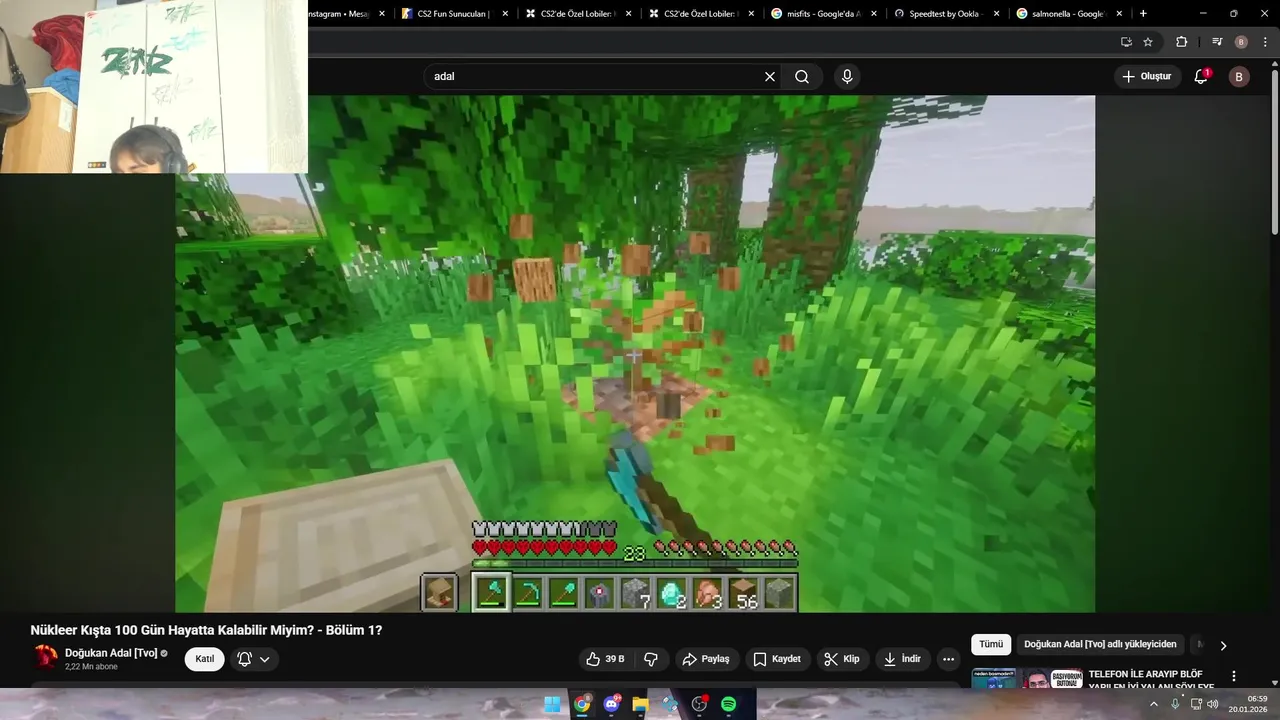The image size is (1280, 720).
Task: Click the 'Oluştur' create button
Action: (x=1147, y=76)
